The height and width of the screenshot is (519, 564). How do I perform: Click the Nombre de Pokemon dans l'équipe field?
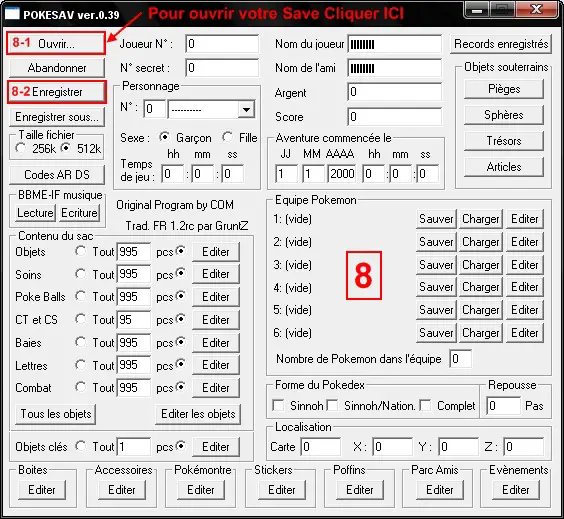coord(460,359)
